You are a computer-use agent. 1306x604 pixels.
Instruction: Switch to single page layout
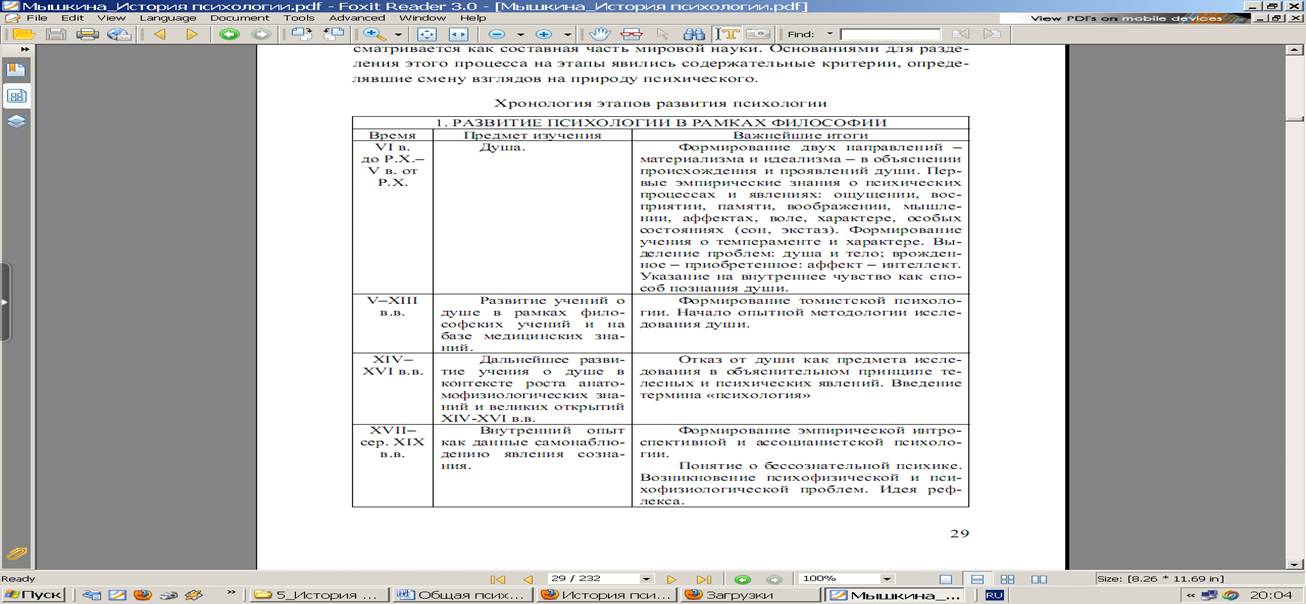[x=946, y=579]
